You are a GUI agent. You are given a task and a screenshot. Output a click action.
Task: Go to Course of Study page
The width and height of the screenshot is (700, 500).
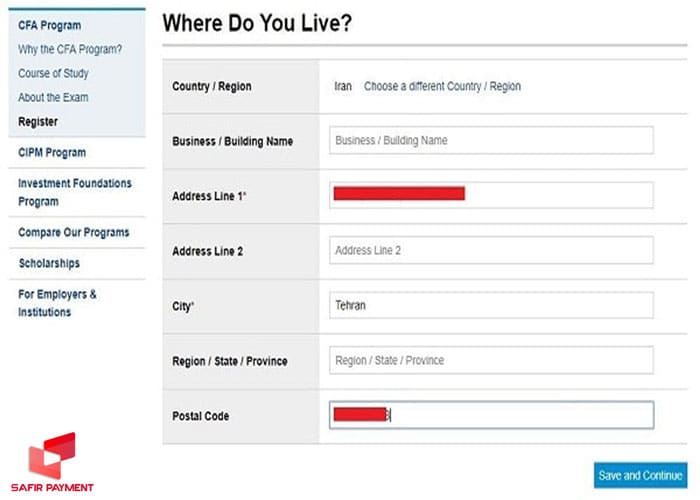point(53,73)
